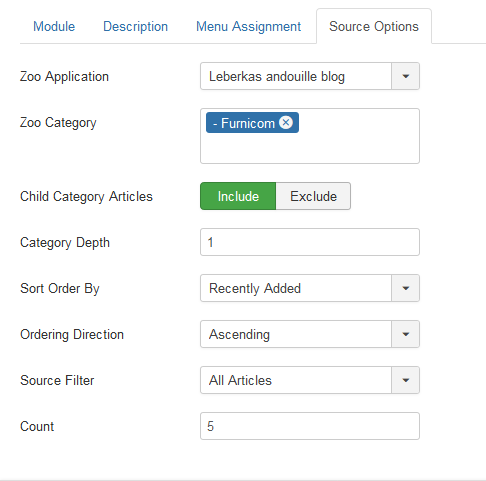Viewport: 486px width, 481px height.
Task: Remove the Furnicom category tag
Action: (x=286, y=123)
